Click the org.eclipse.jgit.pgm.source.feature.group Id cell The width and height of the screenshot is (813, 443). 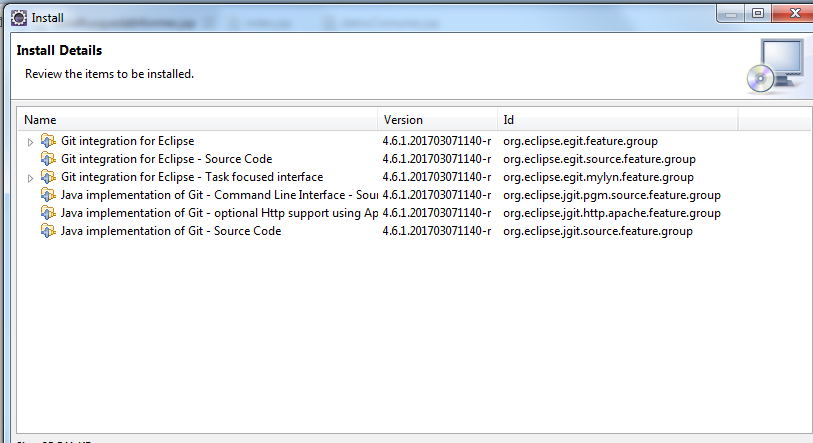[x=611, y=195]
